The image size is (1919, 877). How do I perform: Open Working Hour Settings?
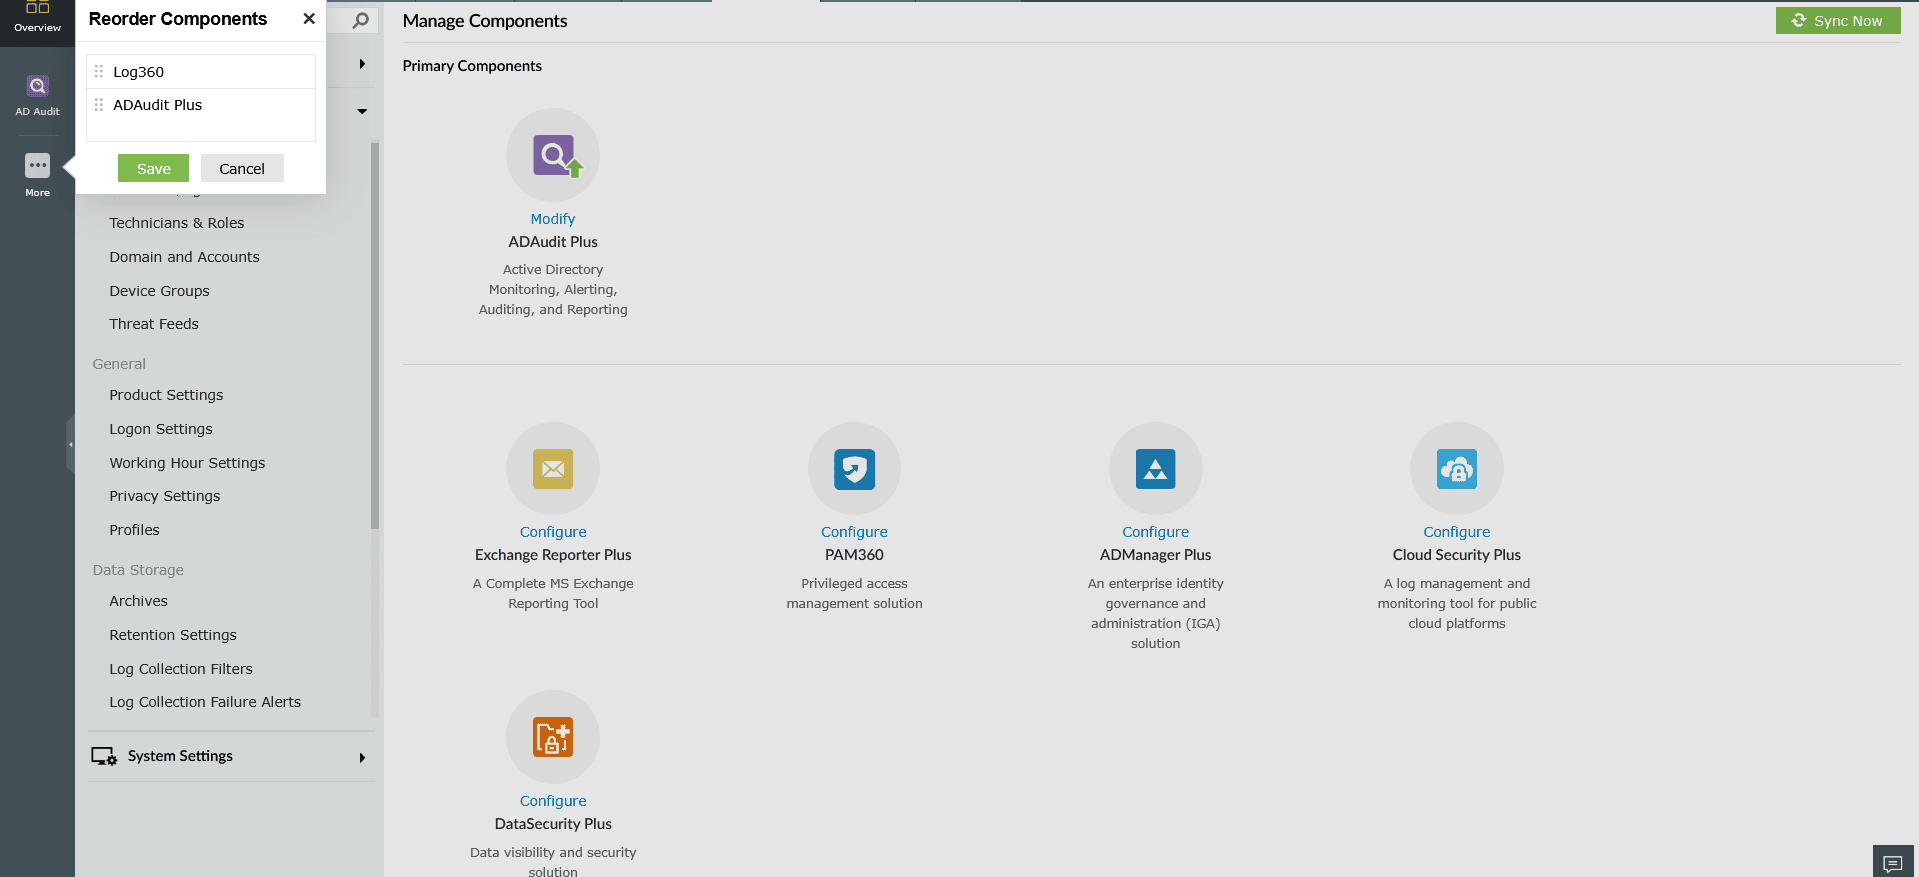[x=187, y=463]
